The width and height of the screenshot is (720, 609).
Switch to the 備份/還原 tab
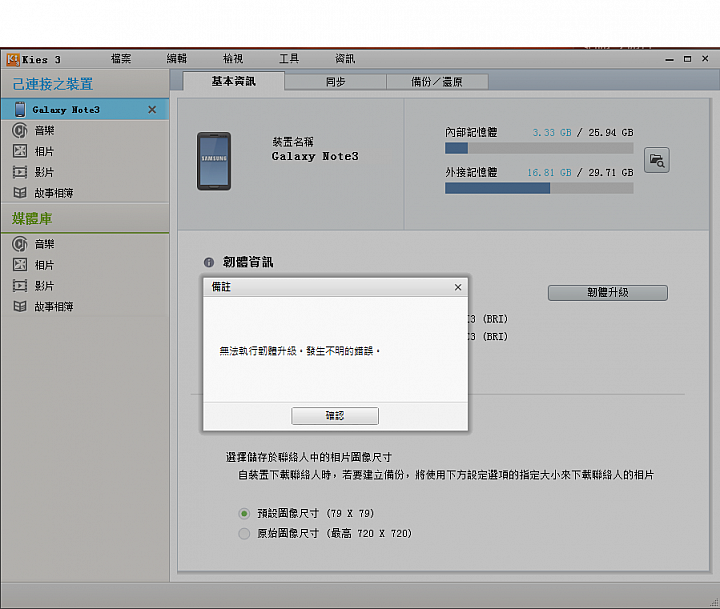pyautogui.click(x=437, y=82)
